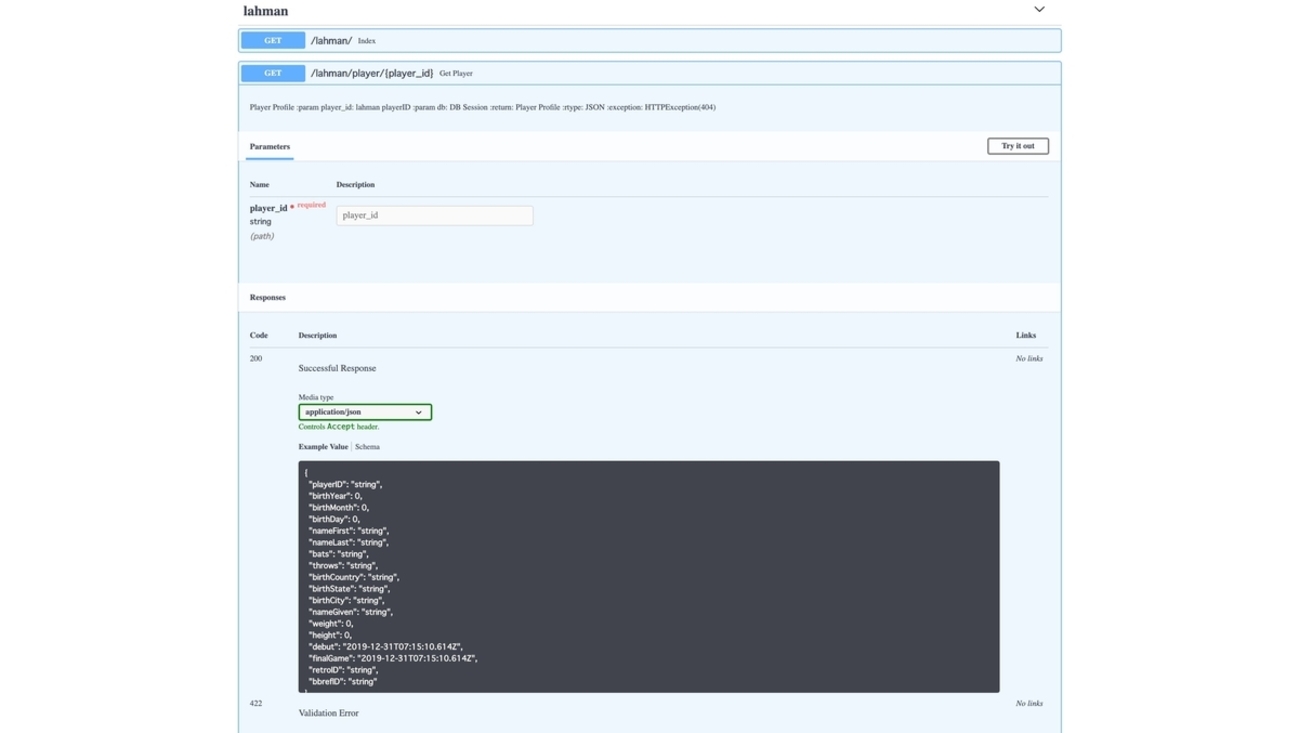Image resolution: width=1299 pixels, height=733 pixels.
Task: Click the Player Profile description text
Action: point(482,107)
